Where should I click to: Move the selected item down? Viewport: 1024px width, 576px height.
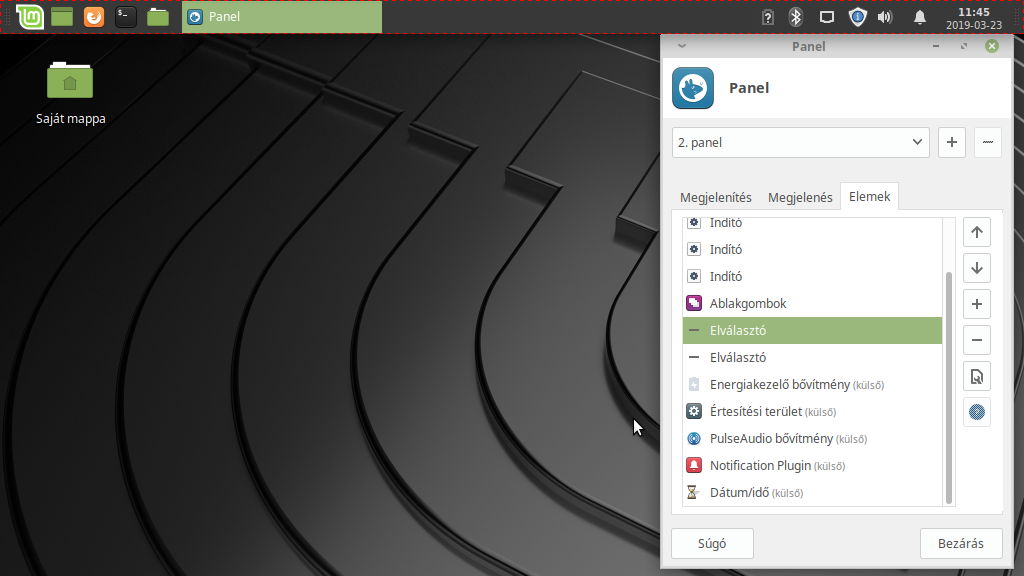[977, 268]
